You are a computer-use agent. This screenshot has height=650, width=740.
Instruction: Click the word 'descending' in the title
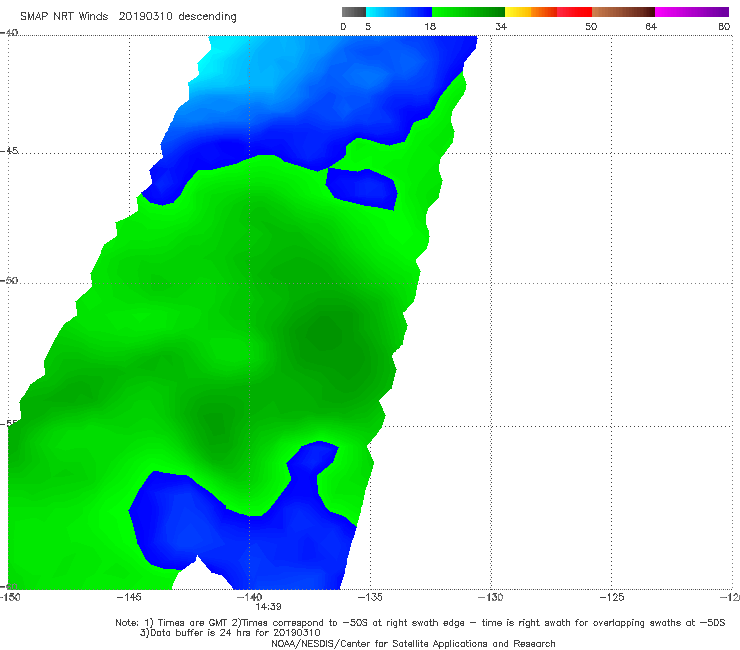(207, 17)
